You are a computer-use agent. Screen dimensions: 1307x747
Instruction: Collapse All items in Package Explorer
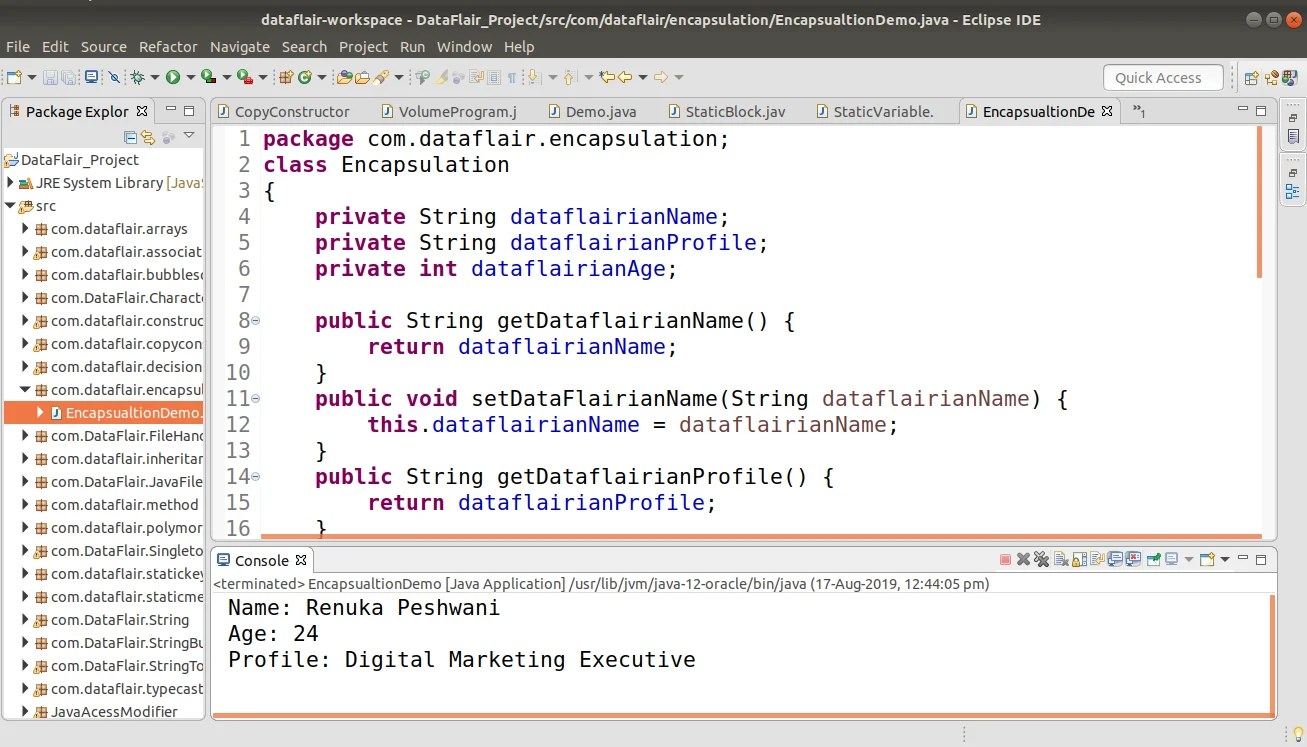pyautogui.click(x=130, y=137)
